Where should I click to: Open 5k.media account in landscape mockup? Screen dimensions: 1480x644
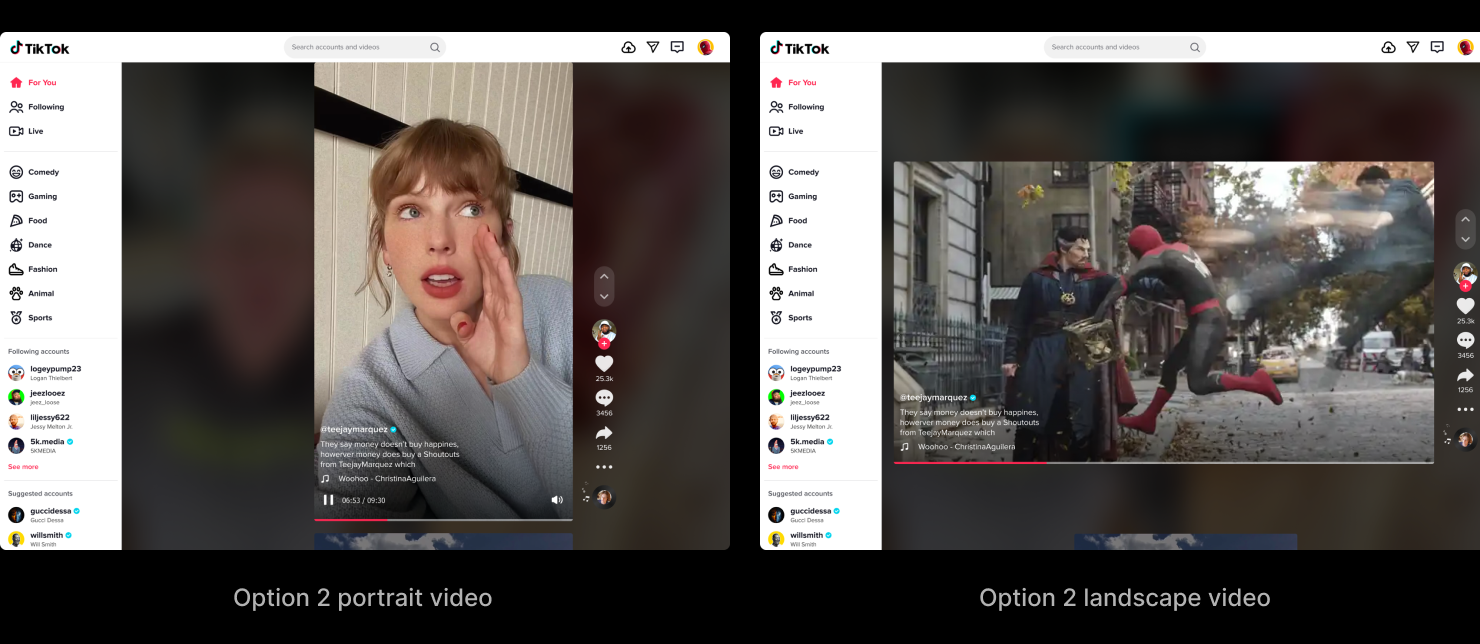pos(801,446)
